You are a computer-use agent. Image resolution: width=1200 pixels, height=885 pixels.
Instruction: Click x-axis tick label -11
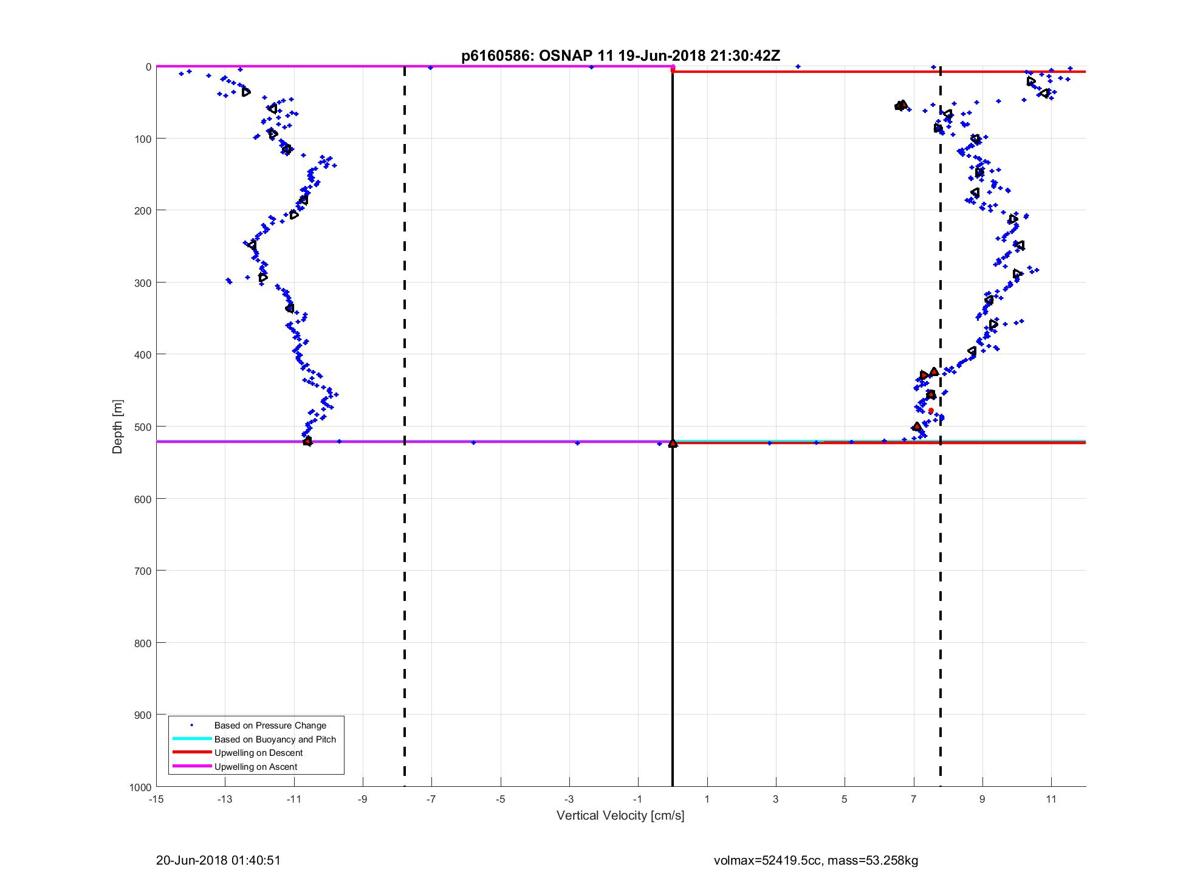[x=294, y=800]
